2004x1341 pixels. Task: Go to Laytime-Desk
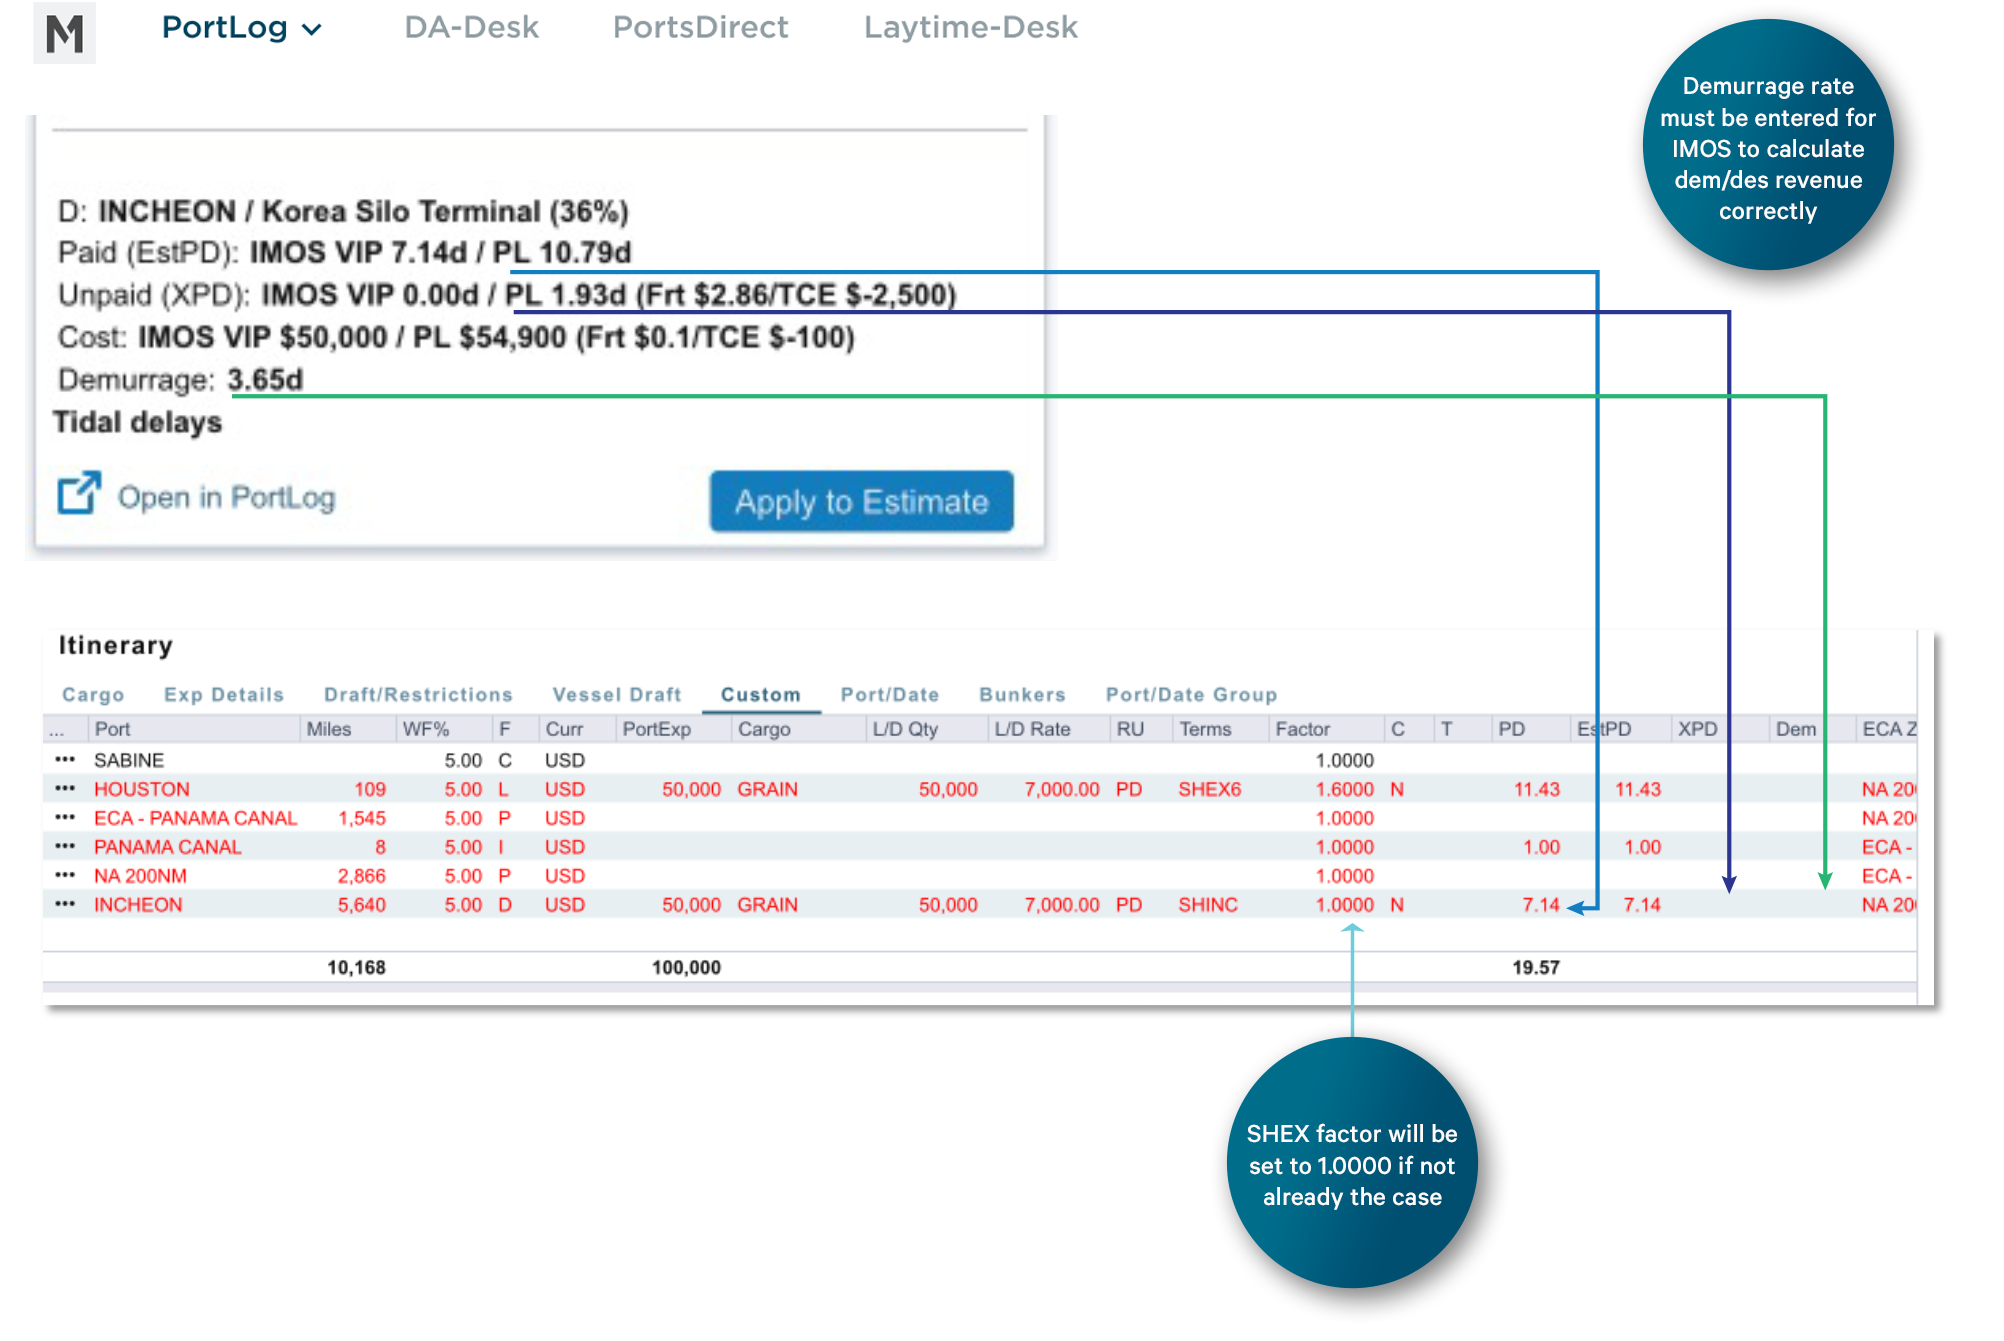pyautogui.click(x=970, y=27)
